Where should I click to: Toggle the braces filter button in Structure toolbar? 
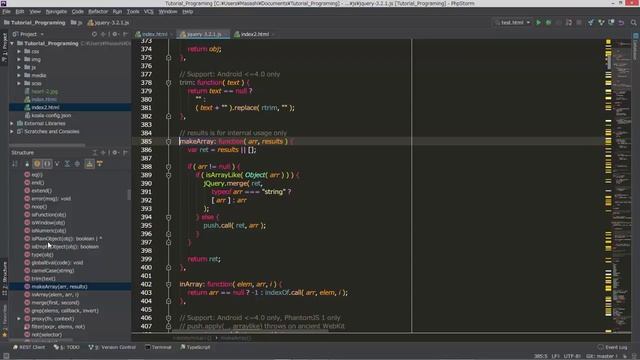point(47,164)
